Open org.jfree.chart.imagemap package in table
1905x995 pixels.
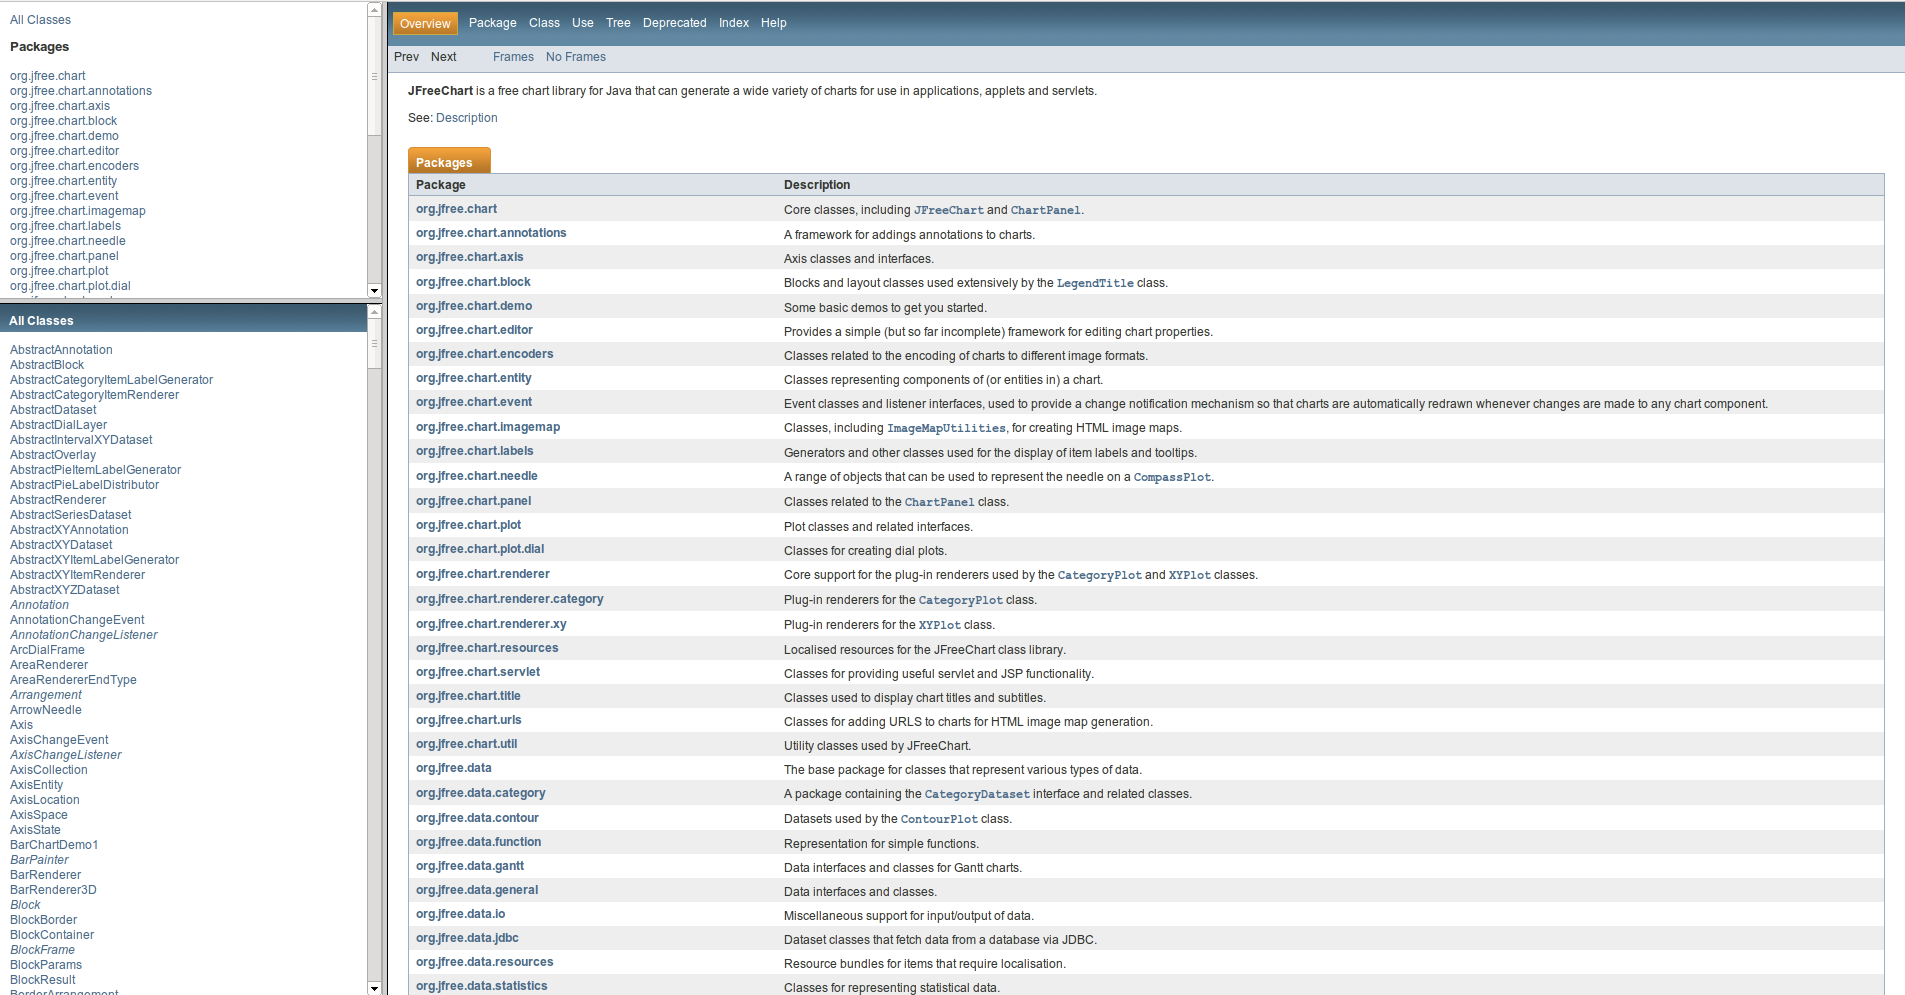(x=488, y=427)
